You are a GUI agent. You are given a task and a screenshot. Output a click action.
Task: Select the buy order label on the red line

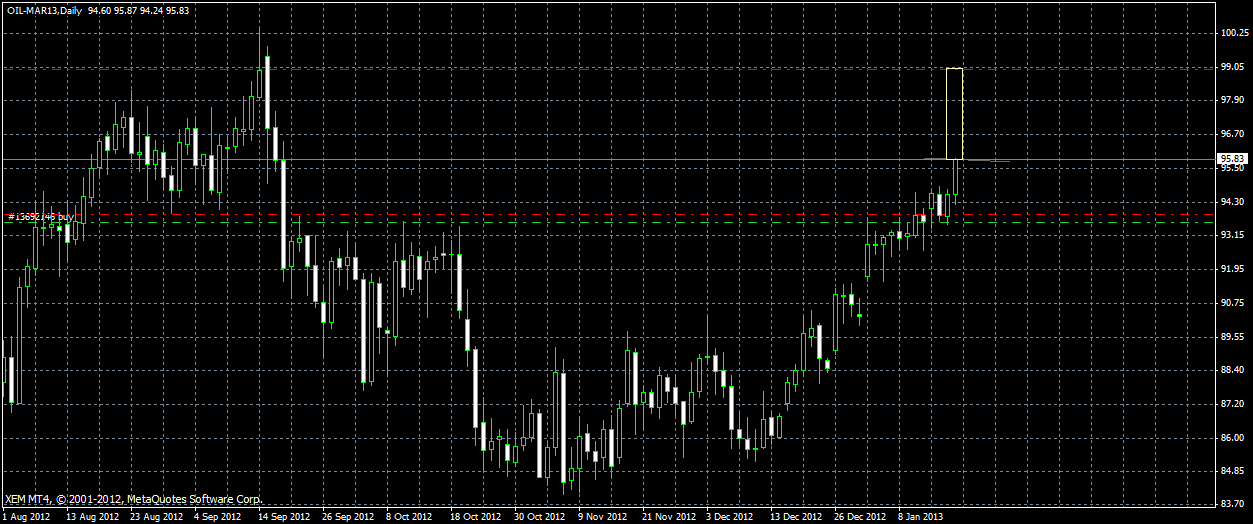pyautogui.click(x=41, y=216)
